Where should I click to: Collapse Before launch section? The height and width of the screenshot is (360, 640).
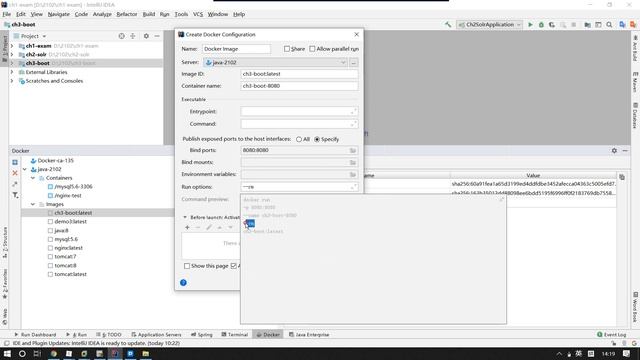[x=185, y=217]
